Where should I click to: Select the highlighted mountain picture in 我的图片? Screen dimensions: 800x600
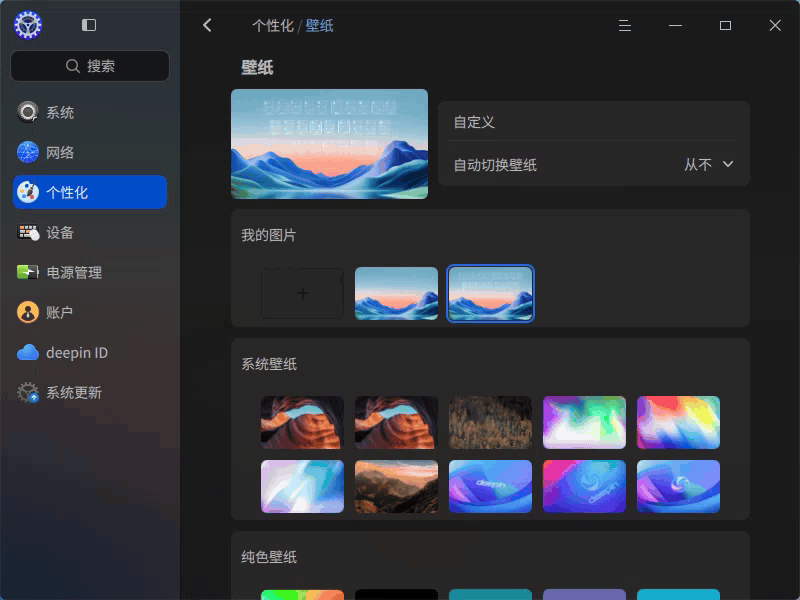coord(490,293)
